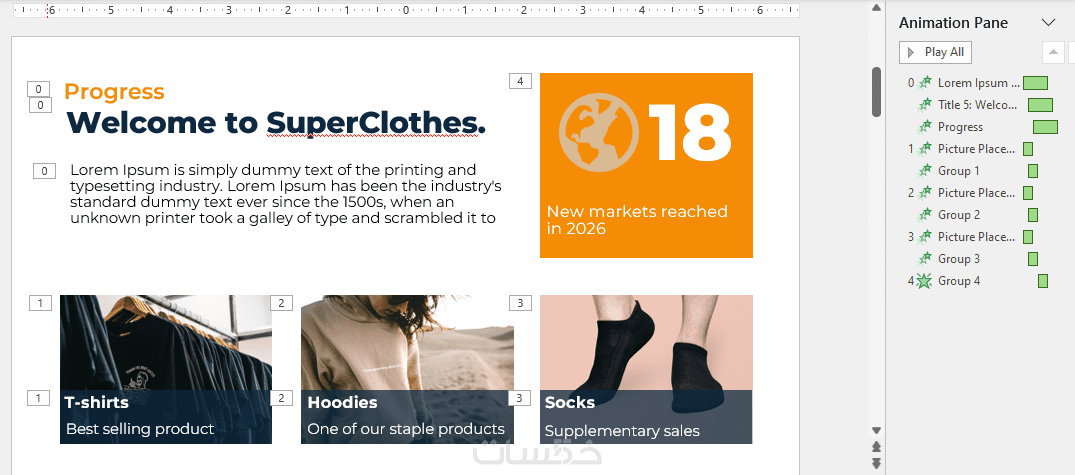The width and height of the screenshot is (1075, 475).
Task: Click the move-earlier up arrow in the Animation Pane
Action: click(x=1053, y=52)
